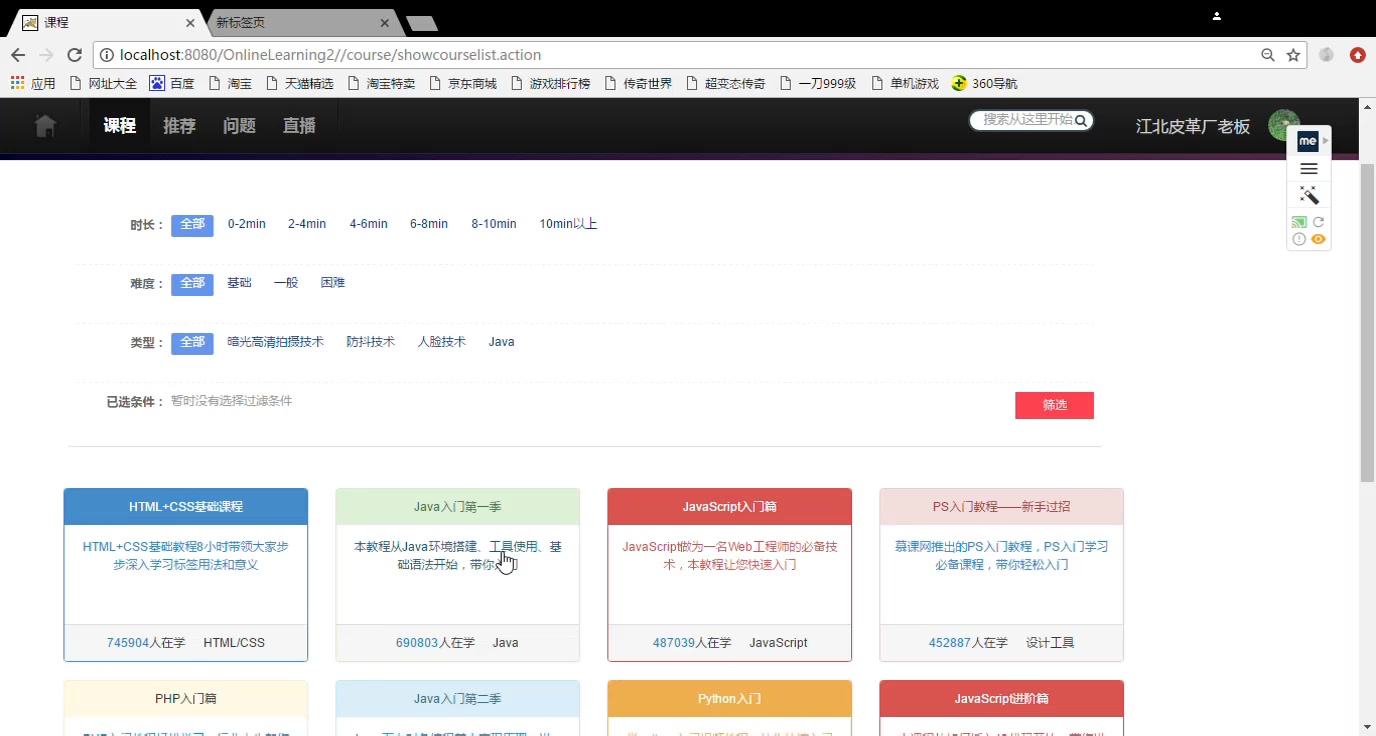The image size is (1376, 736).
Task: Click the green screencast icon in the widget
Action: coord(1298,221)
